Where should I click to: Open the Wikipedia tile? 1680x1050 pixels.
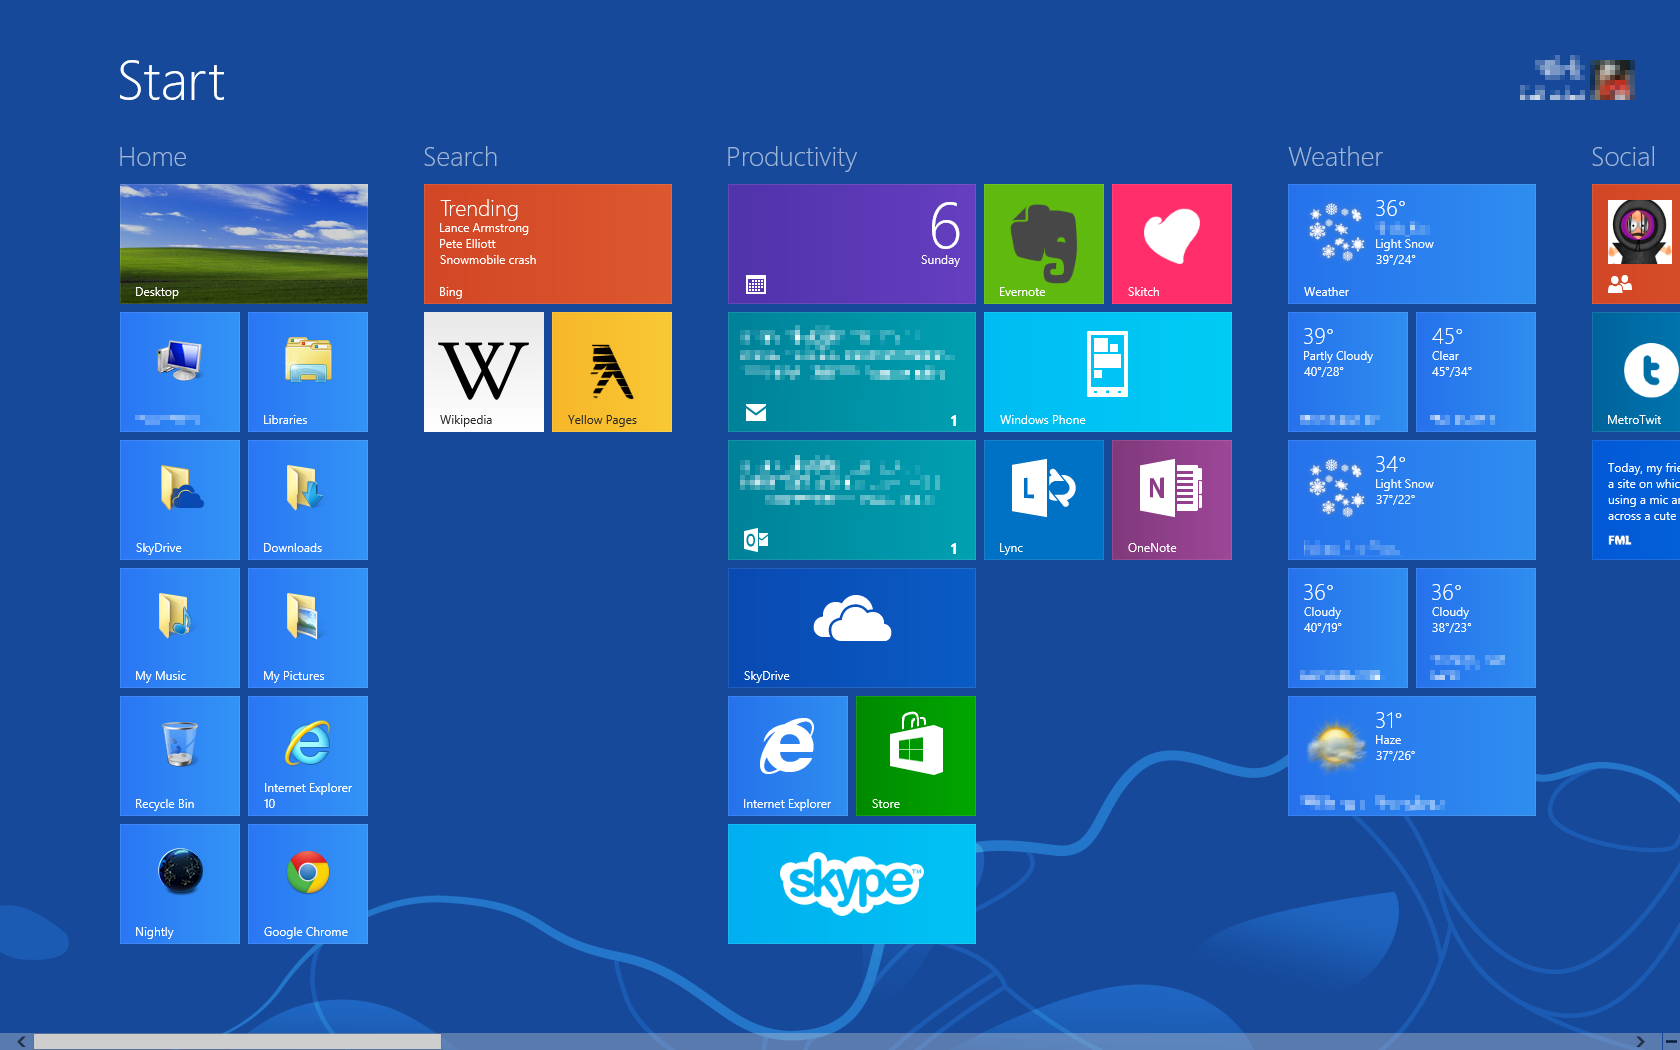(484, 372)
